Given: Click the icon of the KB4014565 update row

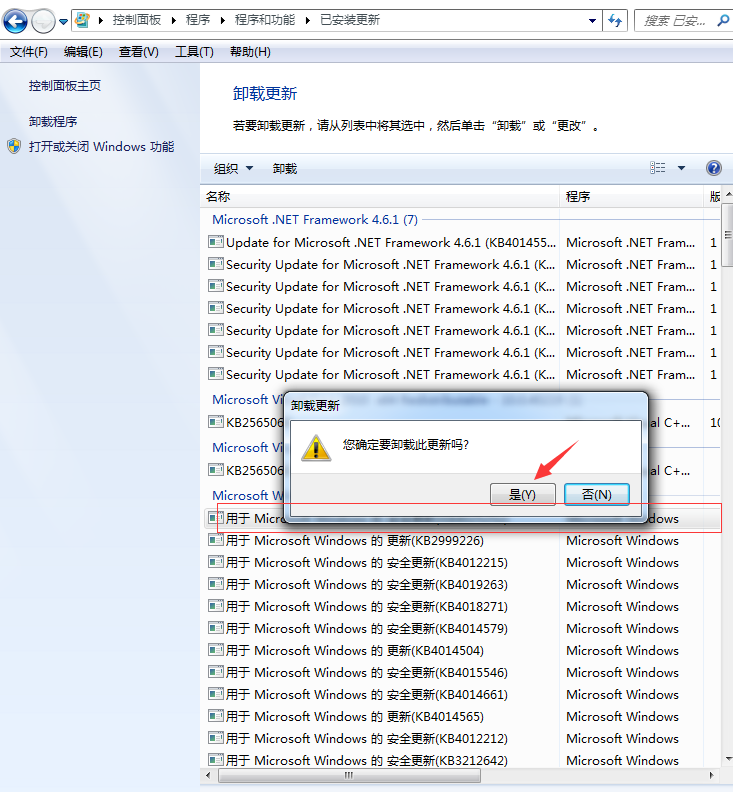Looking at the screenshot, I should point(216,716).
